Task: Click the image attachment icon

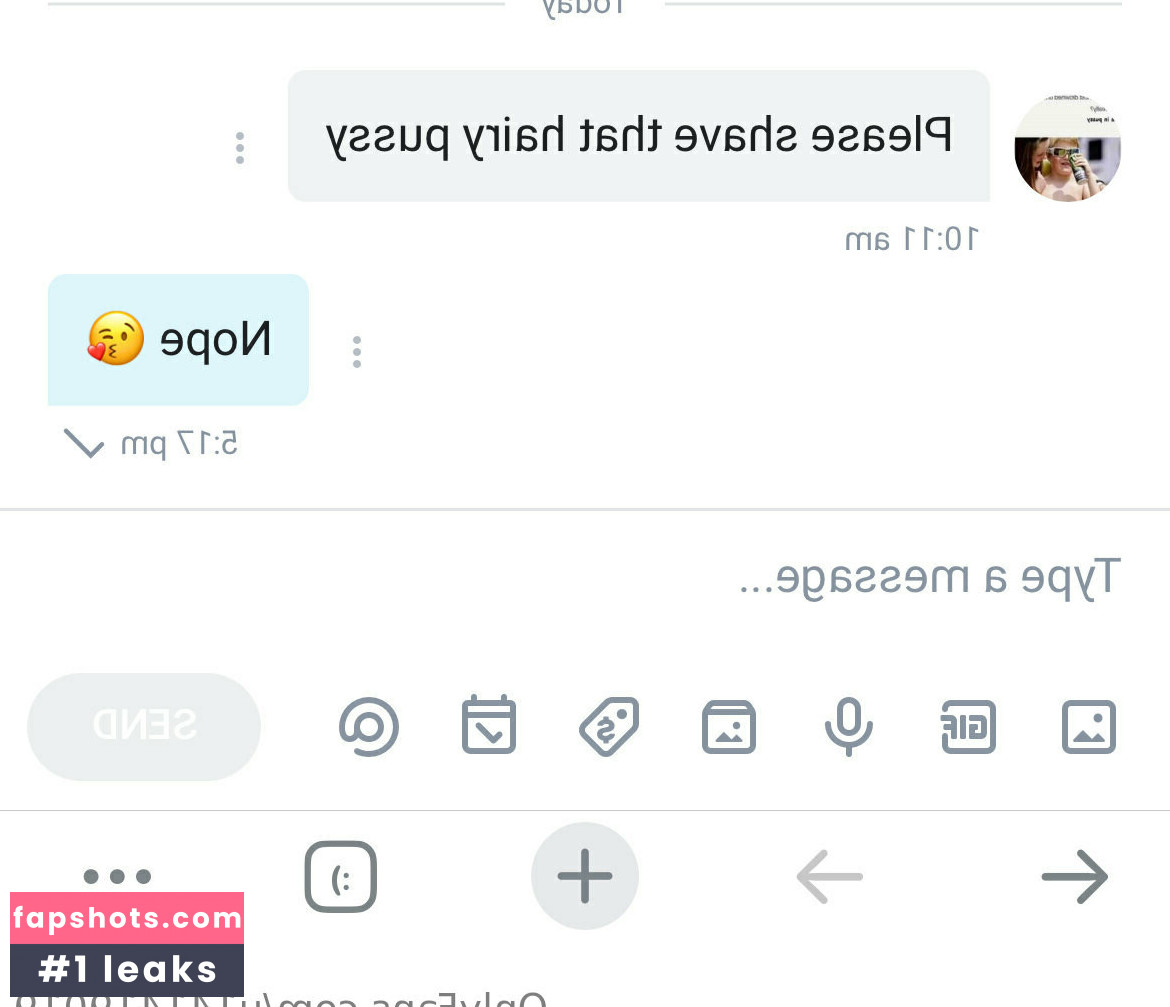Action: [x=1089, y=727]
